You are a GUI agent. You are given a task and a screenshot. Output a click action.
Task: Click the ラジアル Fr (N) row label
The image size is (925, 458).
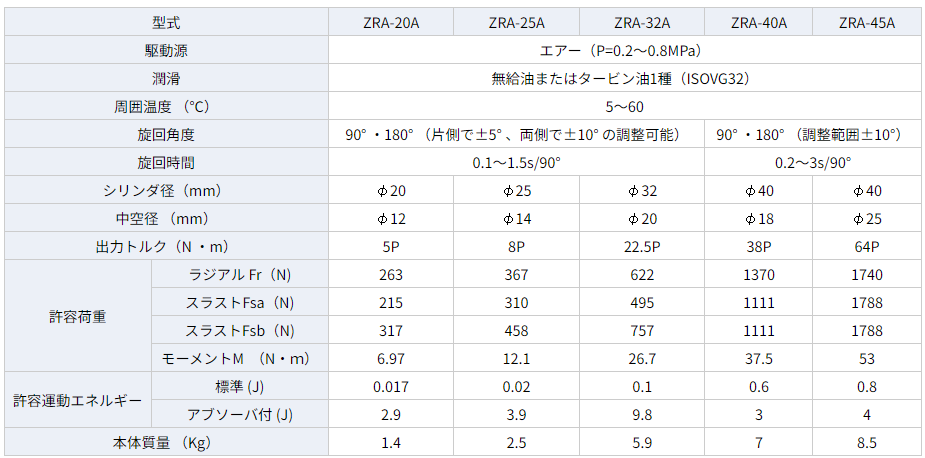coord(240,274)
